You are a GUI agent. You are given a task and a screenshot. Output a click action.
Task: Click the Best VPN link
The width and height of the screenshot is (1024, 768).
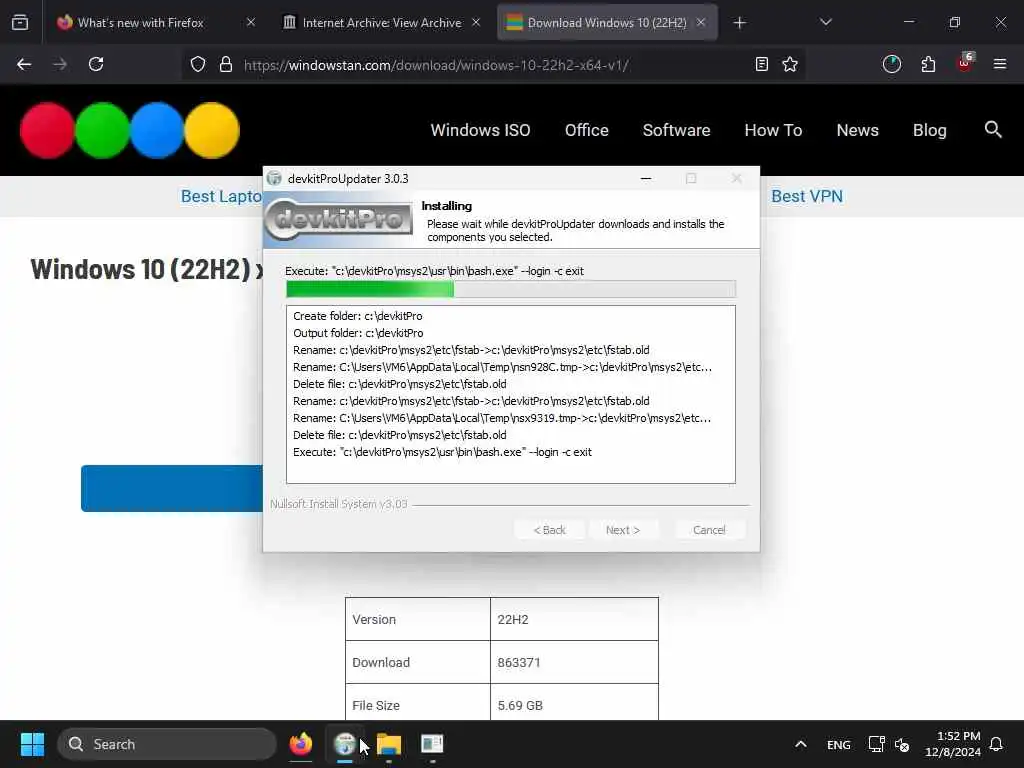point(807,196)
